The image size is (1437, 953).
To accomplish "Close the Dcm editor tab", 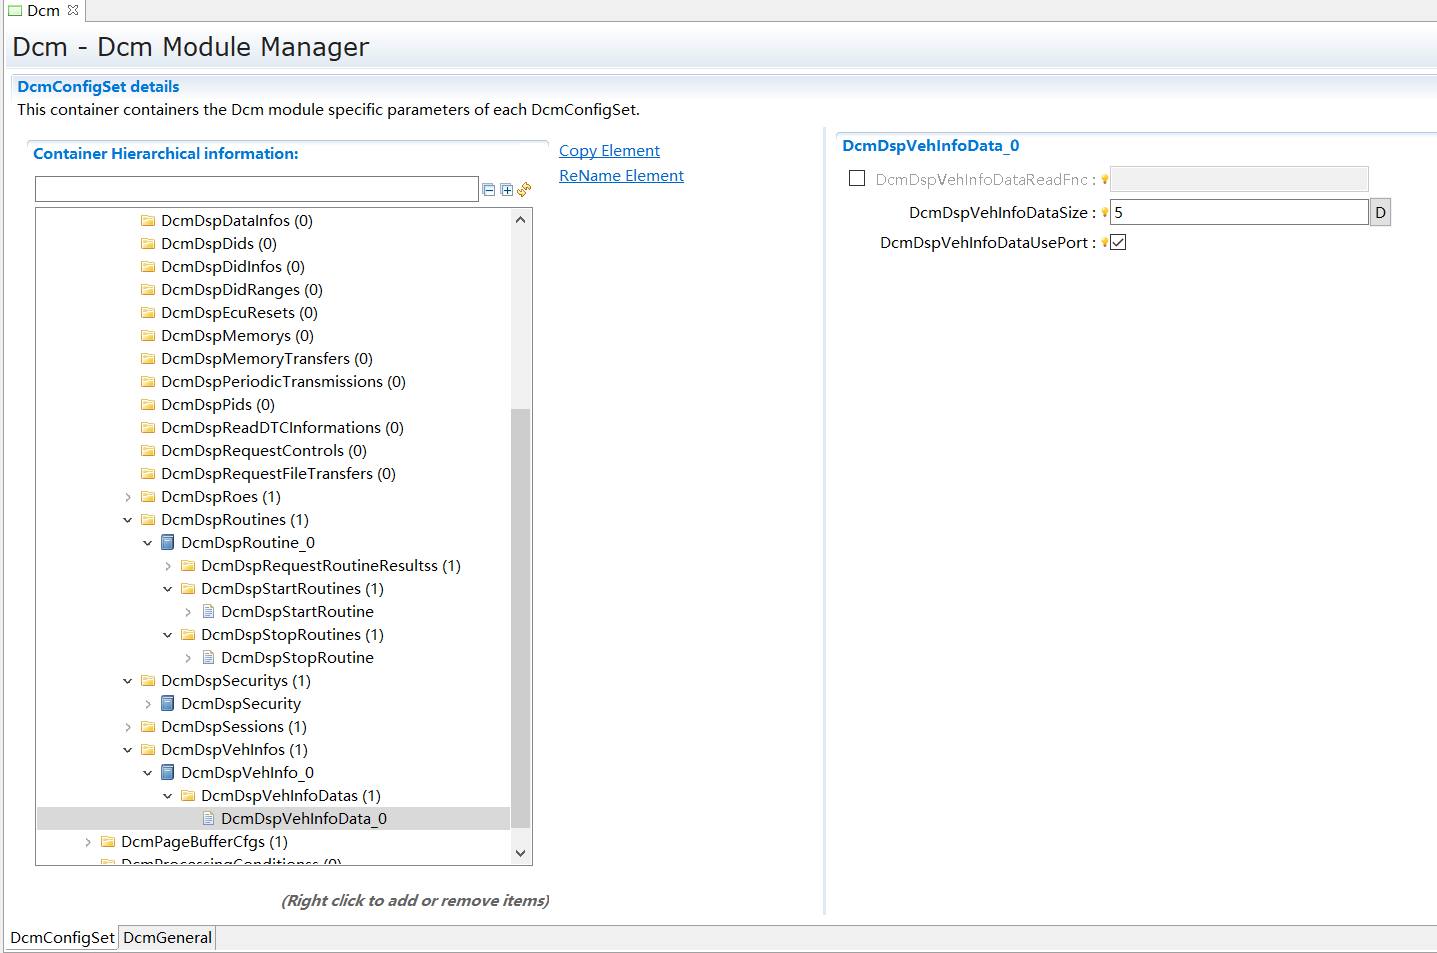I will pyautogui.click(x=73, y=10).
